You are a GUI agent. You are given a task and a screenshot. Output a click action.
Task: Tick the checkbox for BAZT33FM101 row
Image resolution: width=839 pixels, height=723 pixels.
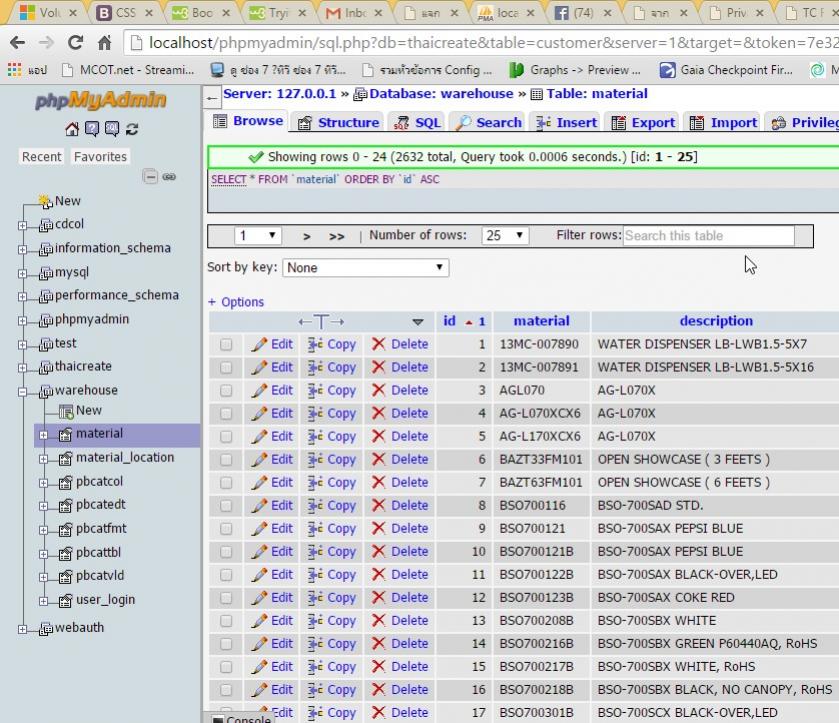(x=226, y=459)
